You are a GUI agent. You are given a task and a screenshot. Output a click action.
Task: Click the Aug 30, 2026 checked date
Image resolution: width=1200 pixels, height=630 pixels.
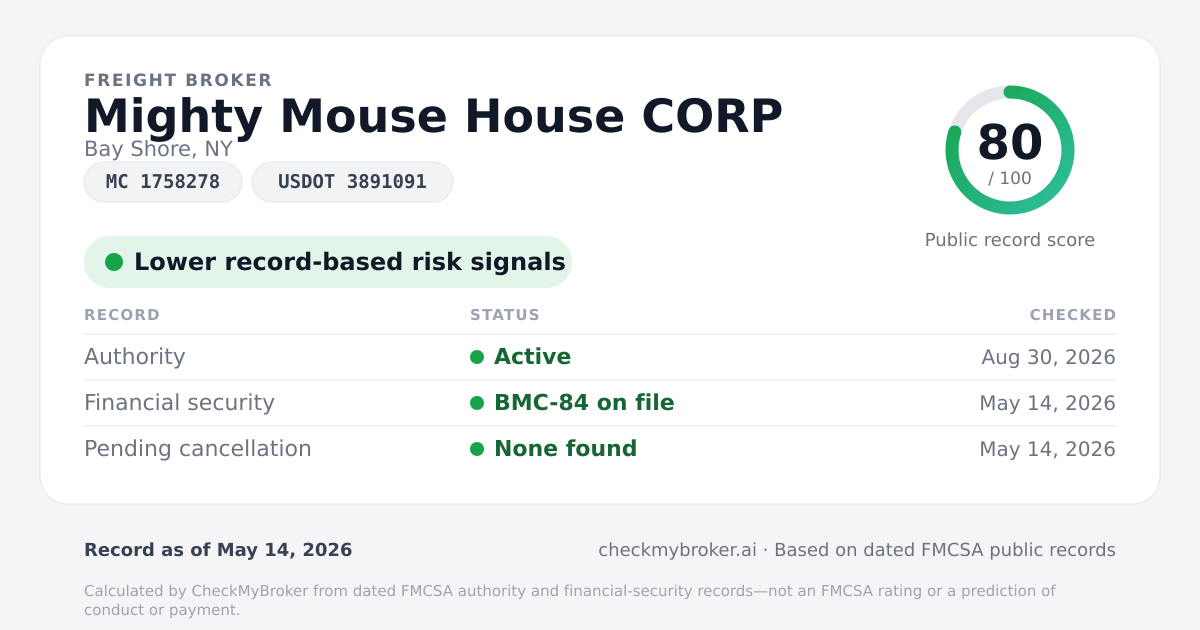(1049, 357)
